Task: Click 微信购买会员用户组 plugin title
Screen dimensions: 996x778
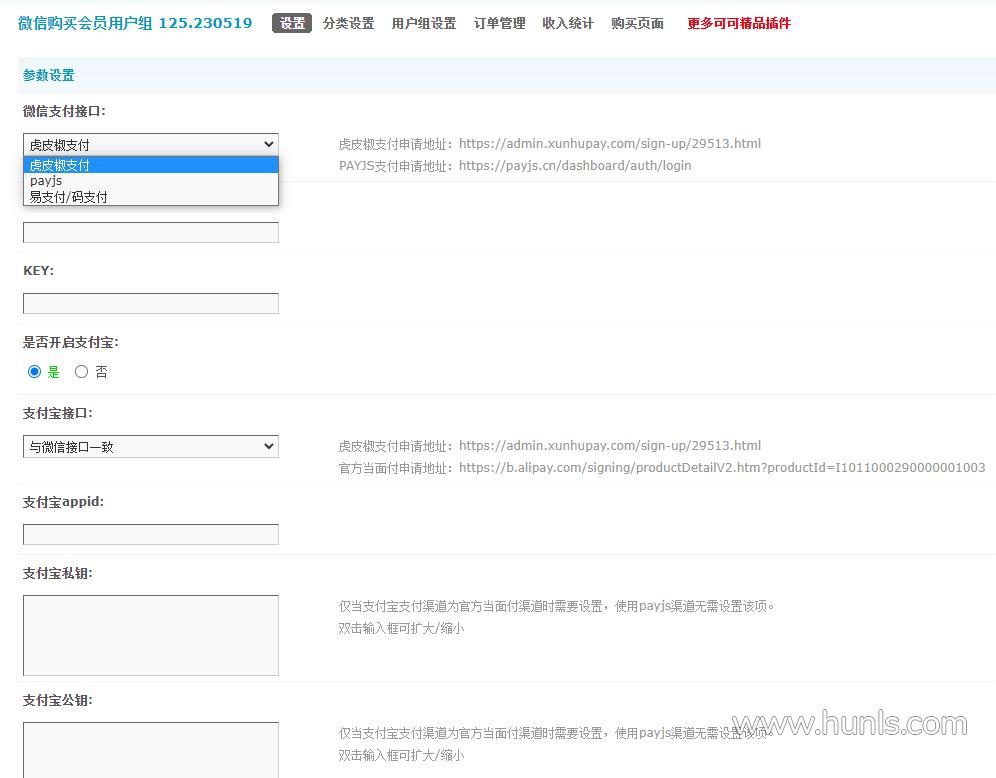Action: pyautogui.click(x=135, y=23)
